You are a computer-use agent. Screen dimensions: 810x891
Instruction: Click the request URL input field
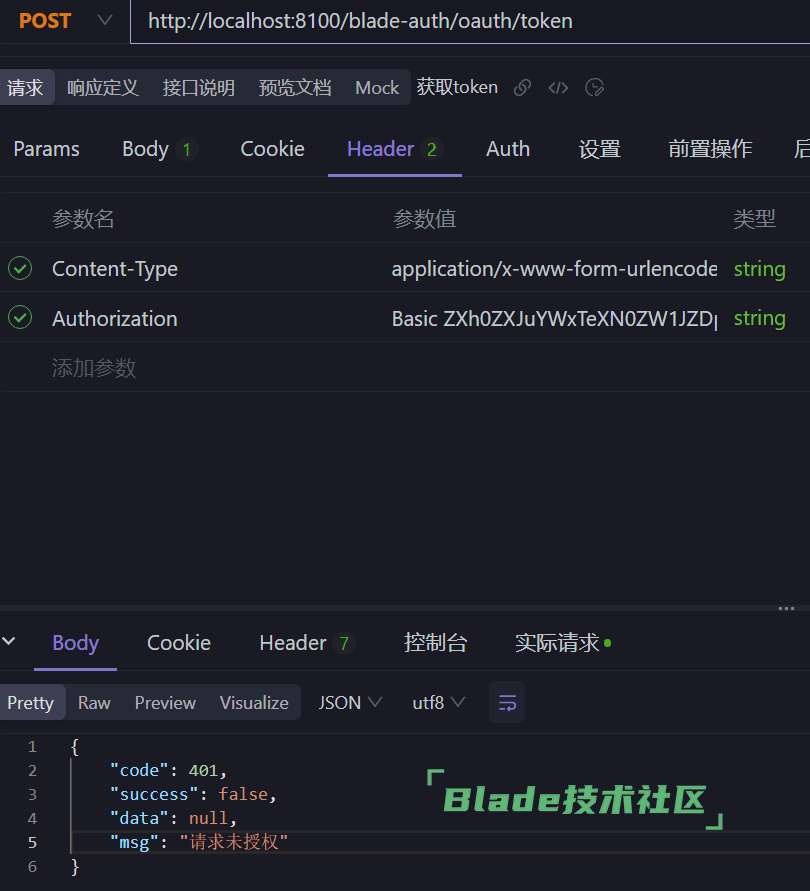pyautogui.click(x=400, y=20)
